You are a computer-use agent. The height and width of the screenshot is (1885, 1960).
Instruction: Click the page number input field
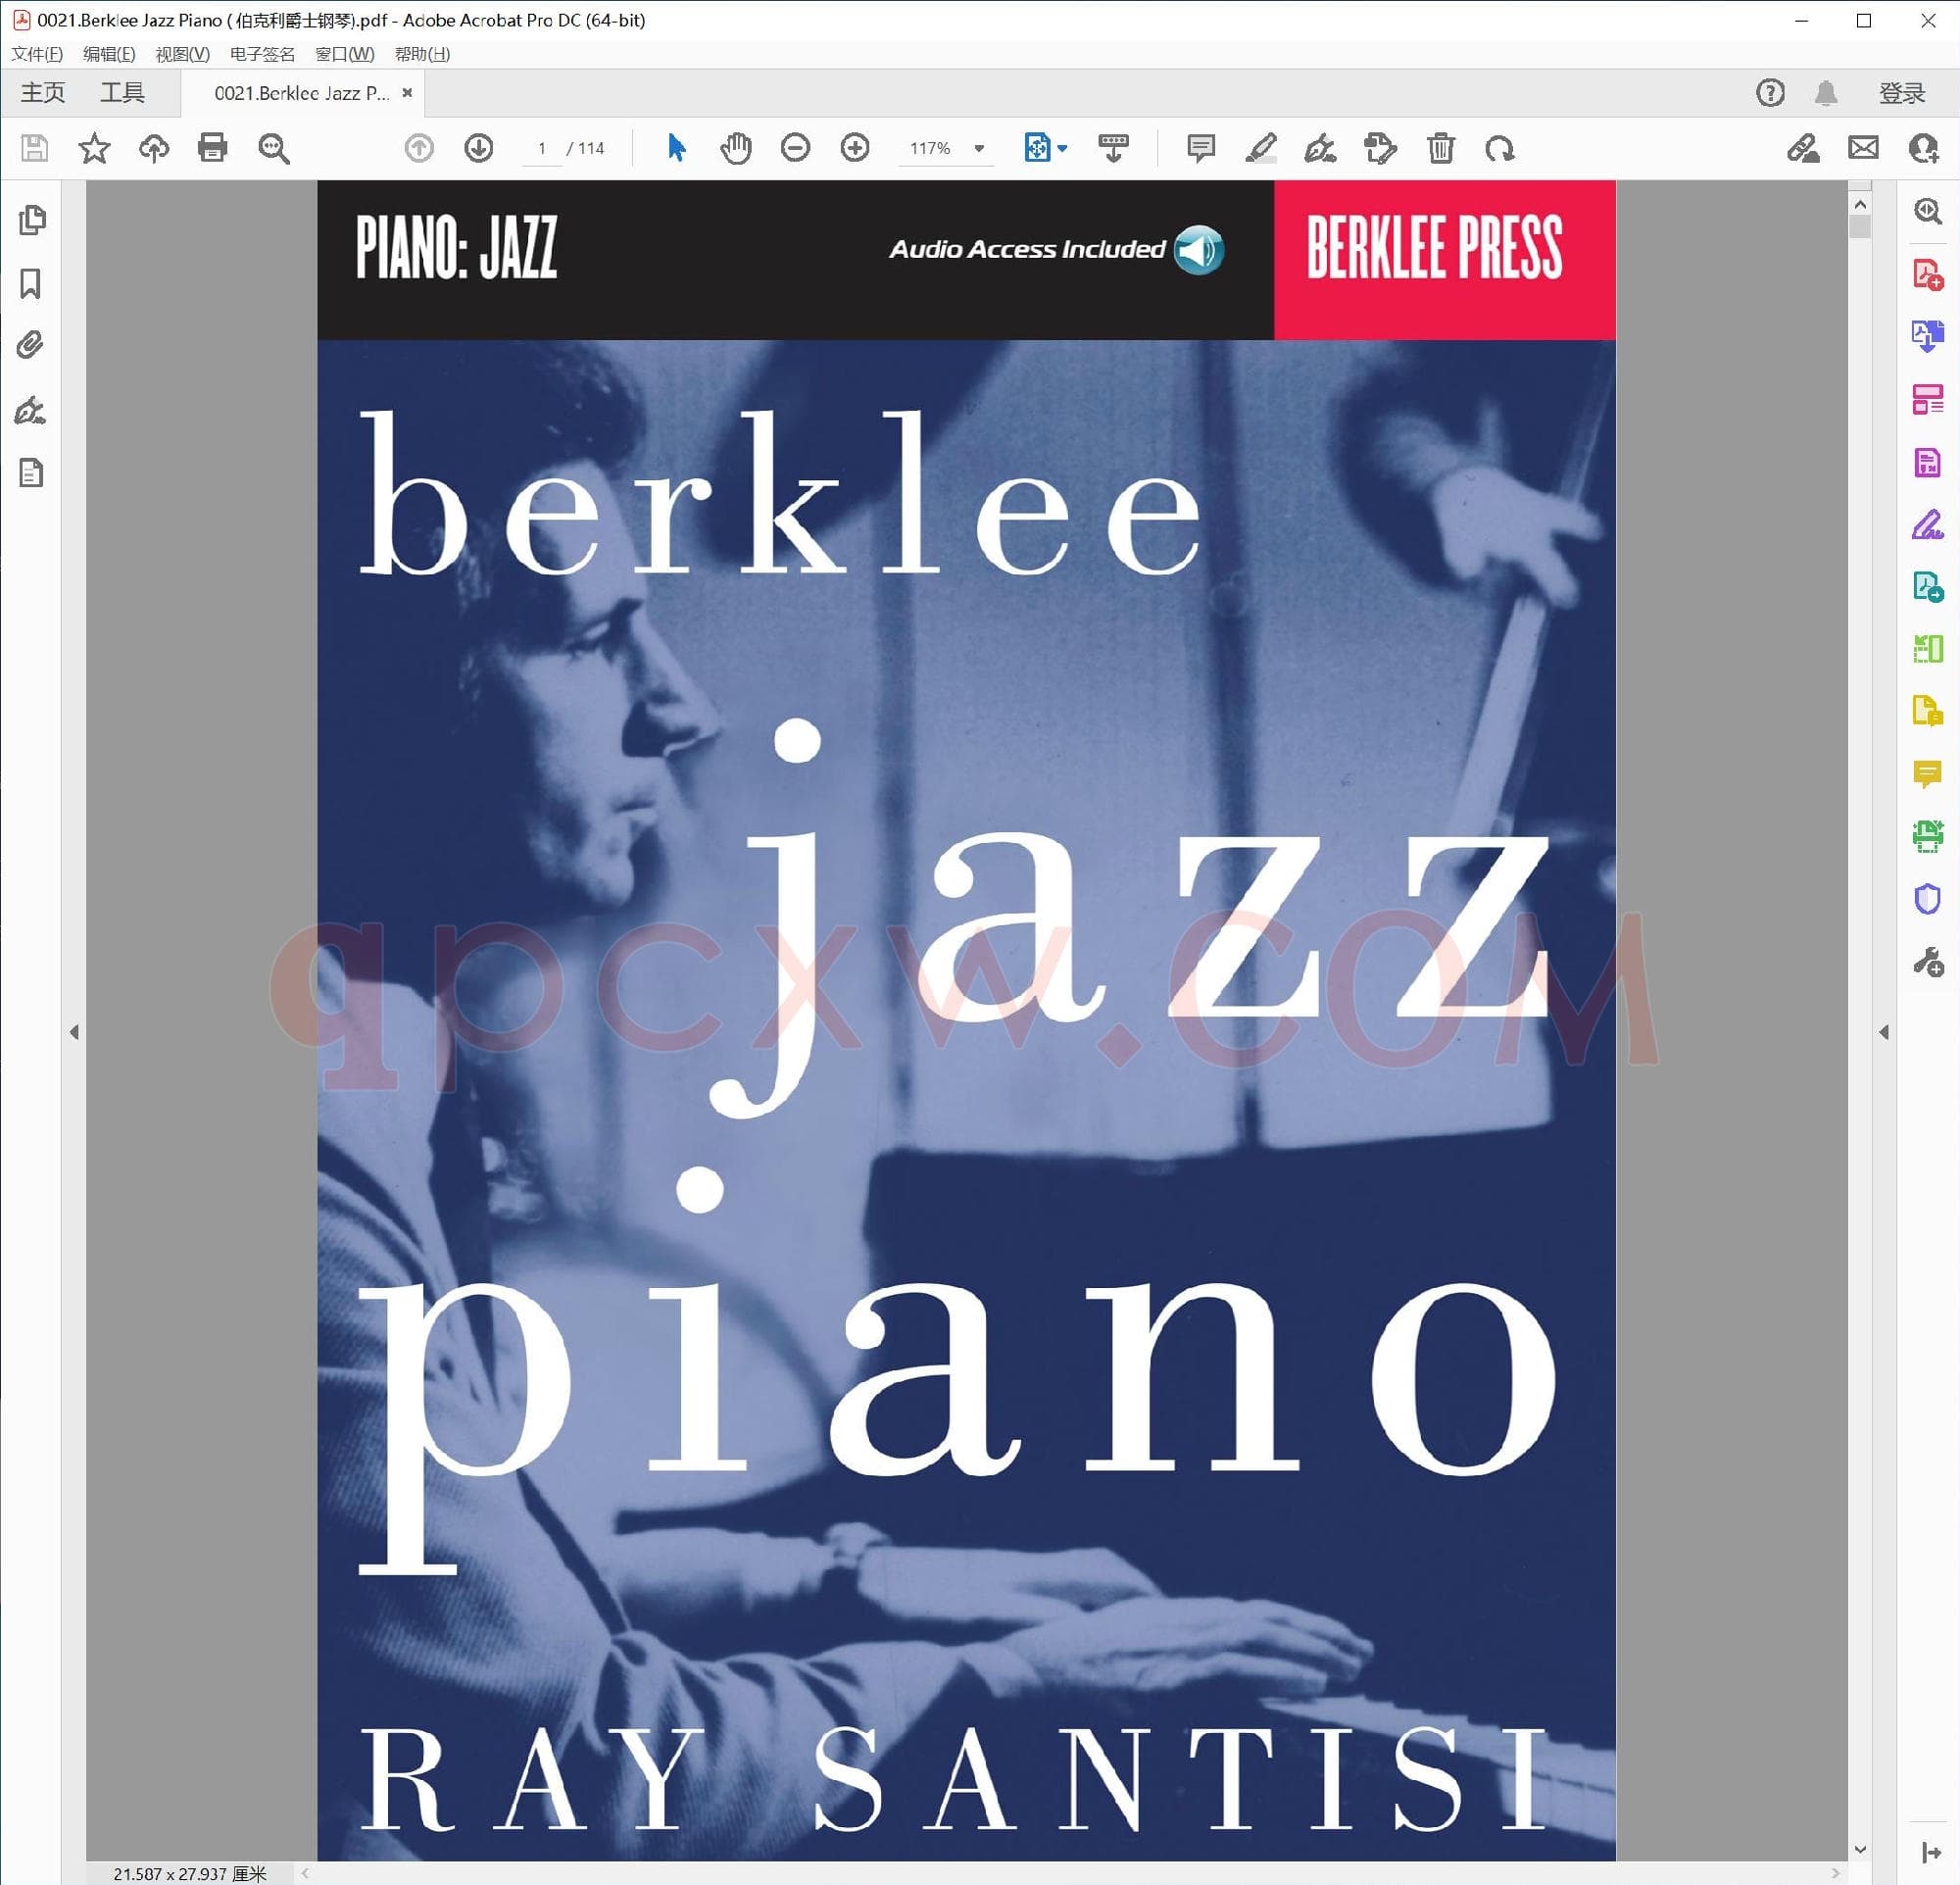pos(542,148)
